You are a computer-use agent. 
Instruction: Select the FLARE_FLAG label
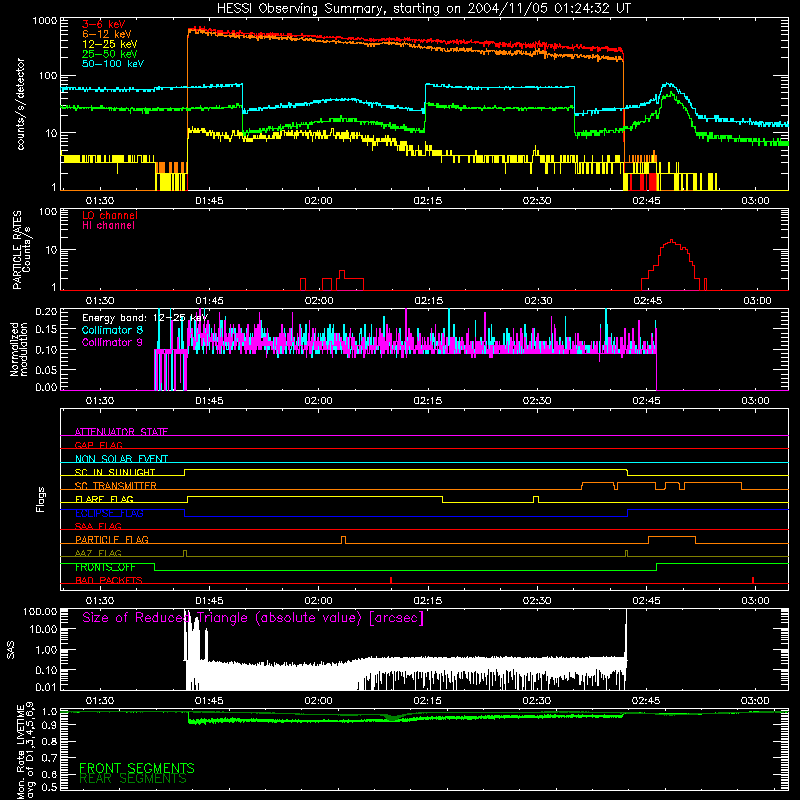coord(104,499)
